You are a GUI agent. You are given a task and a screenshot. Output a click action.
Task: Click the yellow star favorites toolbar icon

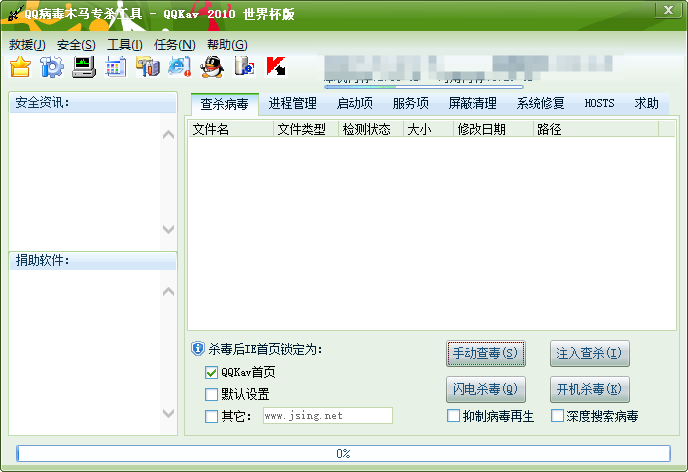[20, 67]
